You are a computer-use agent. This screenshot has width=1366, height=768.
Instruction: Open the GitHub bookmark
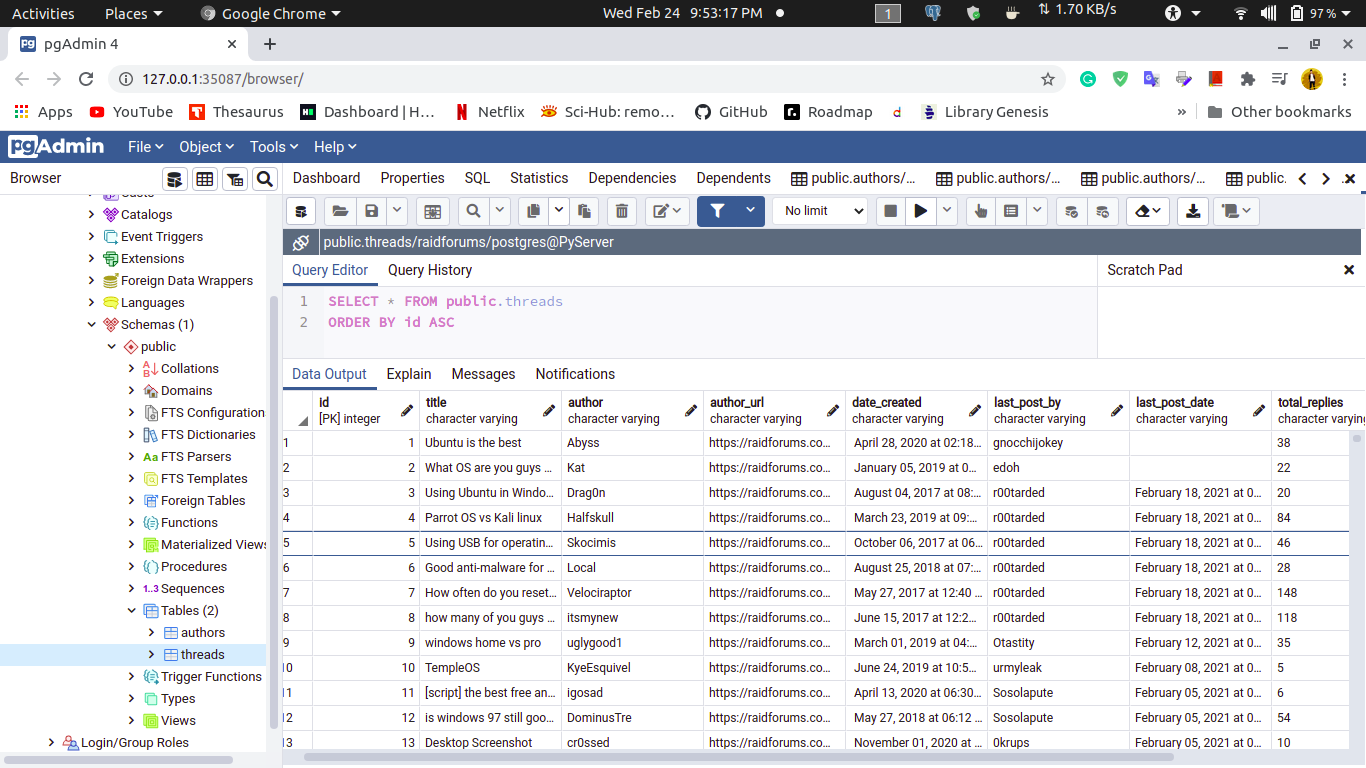[731, 112]
